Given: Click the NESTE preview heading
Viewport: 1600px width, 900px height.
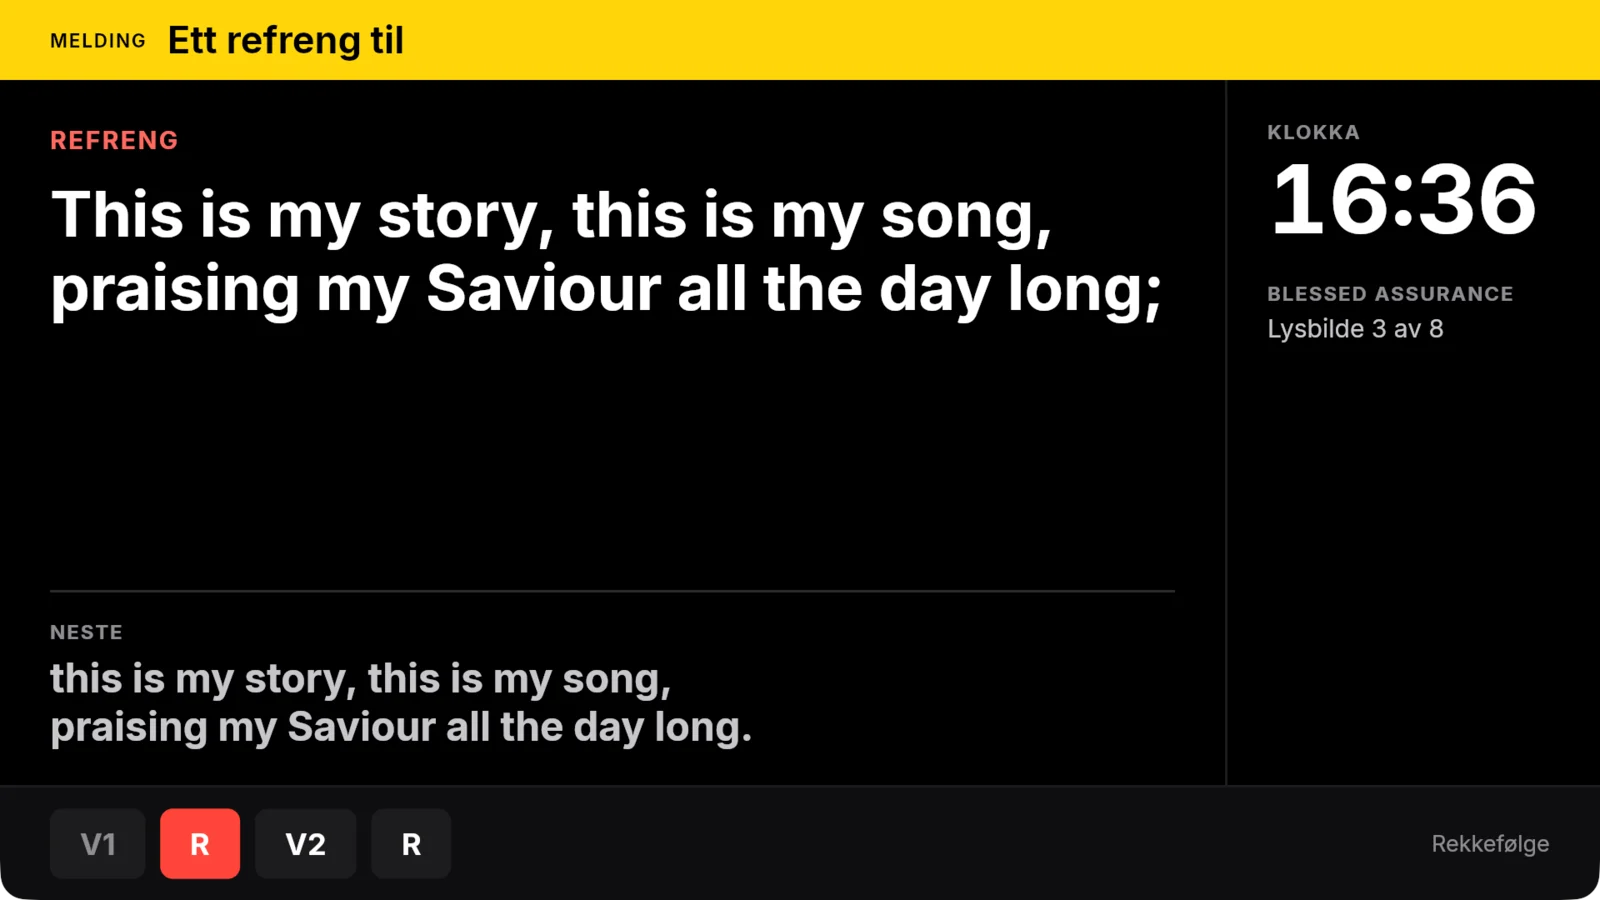Looking at the screenshot, I should click(86, 632).
